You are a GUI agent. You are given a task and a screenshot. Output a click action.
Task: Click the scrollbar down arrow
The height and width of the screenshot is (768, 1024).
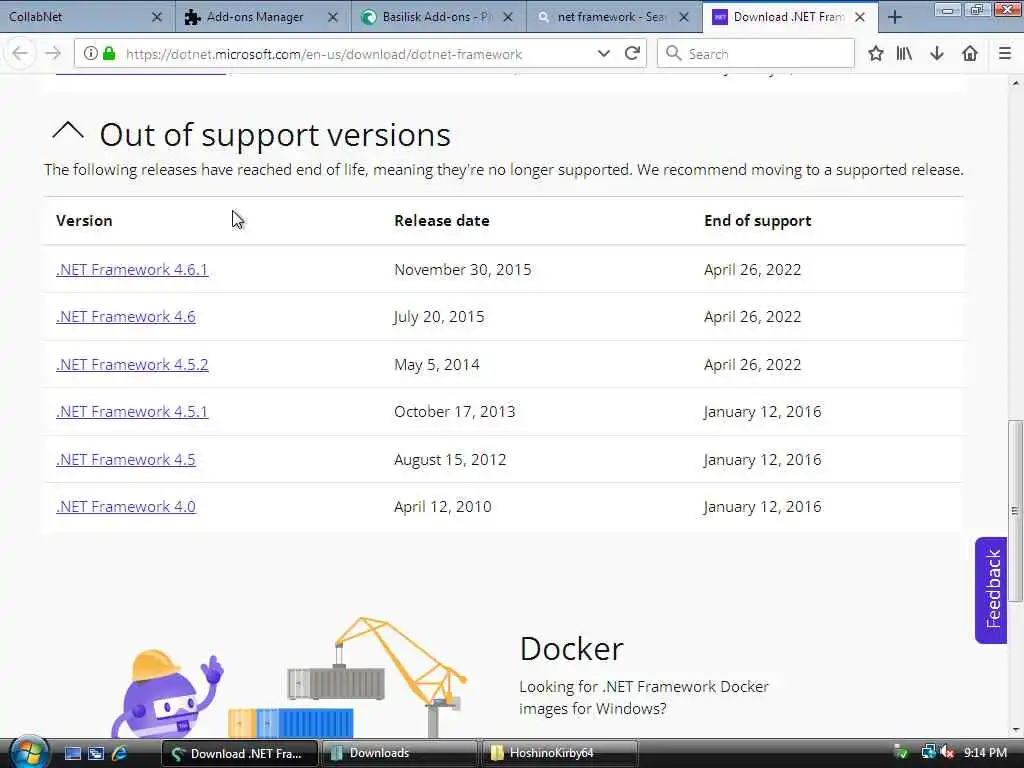click(1015, 730)
